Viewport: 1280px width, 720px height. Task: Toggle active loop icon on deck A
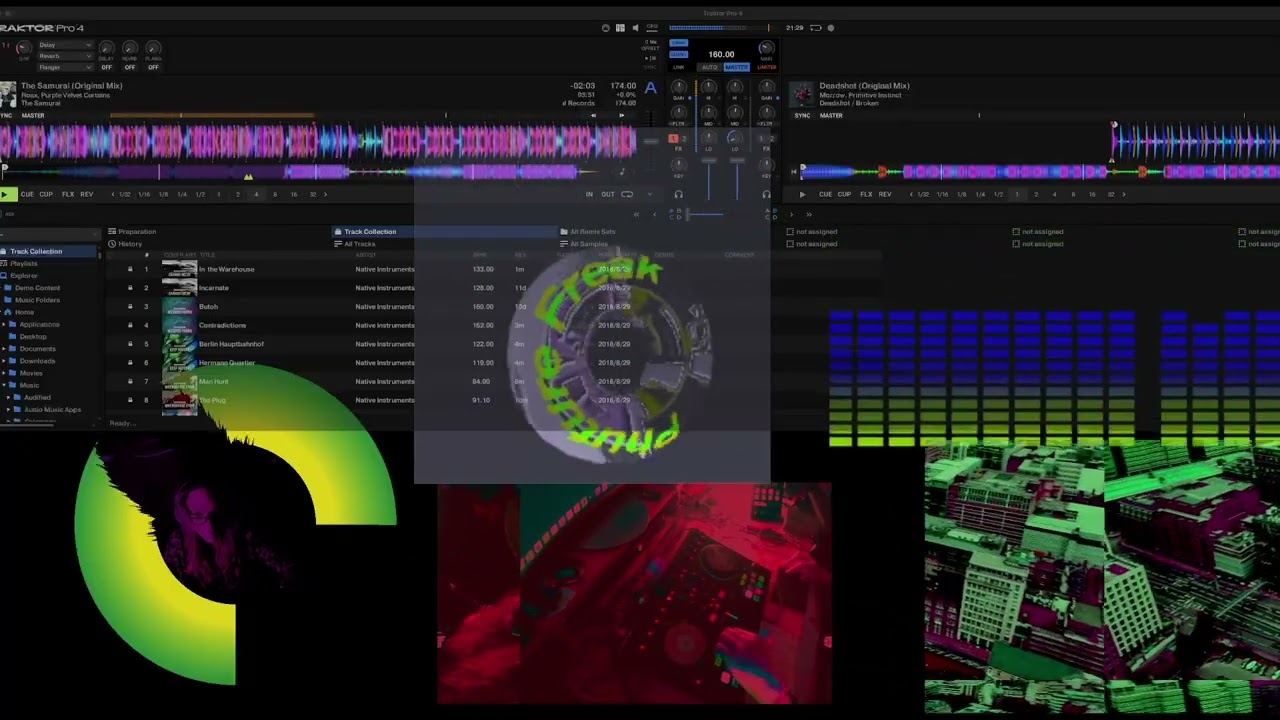(x=627, y=194)
